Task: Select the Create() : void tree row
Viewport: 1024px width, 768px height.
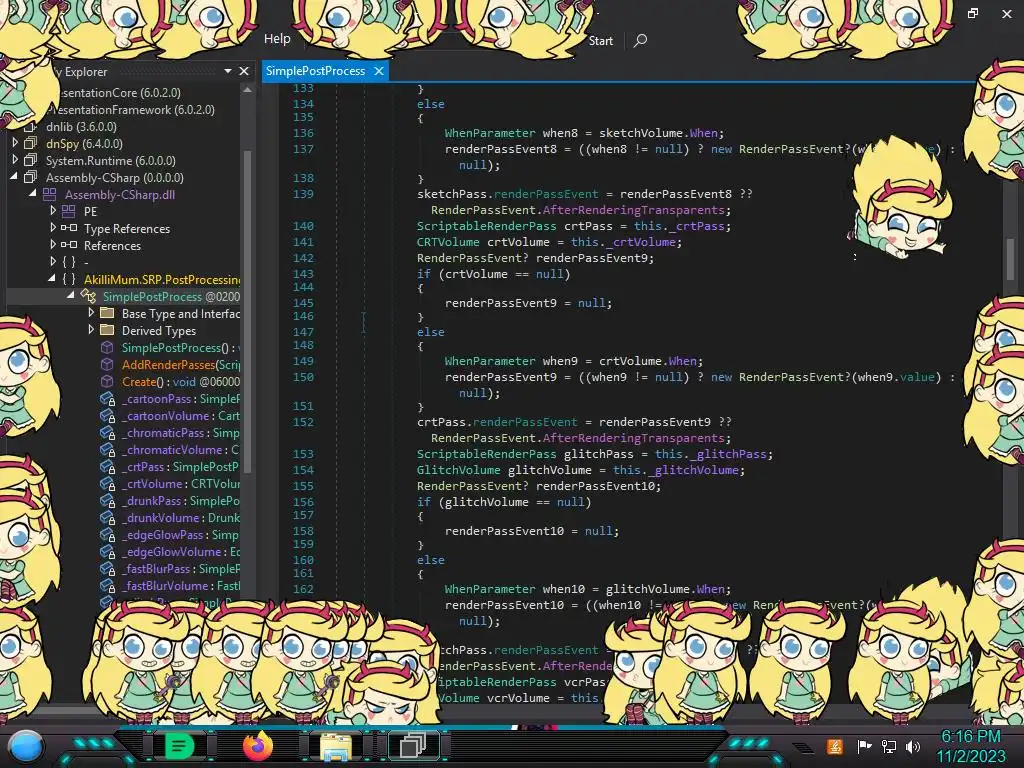Action: tap(180, 381)
